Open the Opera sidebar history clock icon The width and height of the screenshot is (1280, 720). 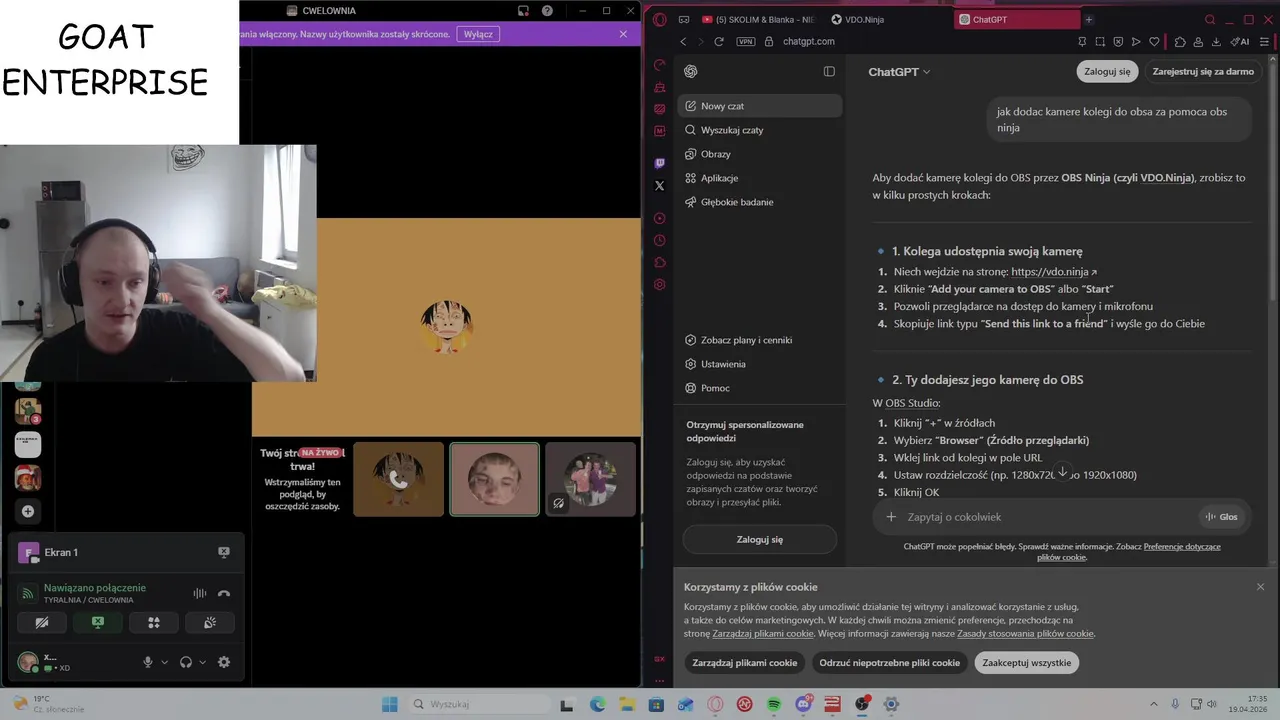tap(659, 240)
